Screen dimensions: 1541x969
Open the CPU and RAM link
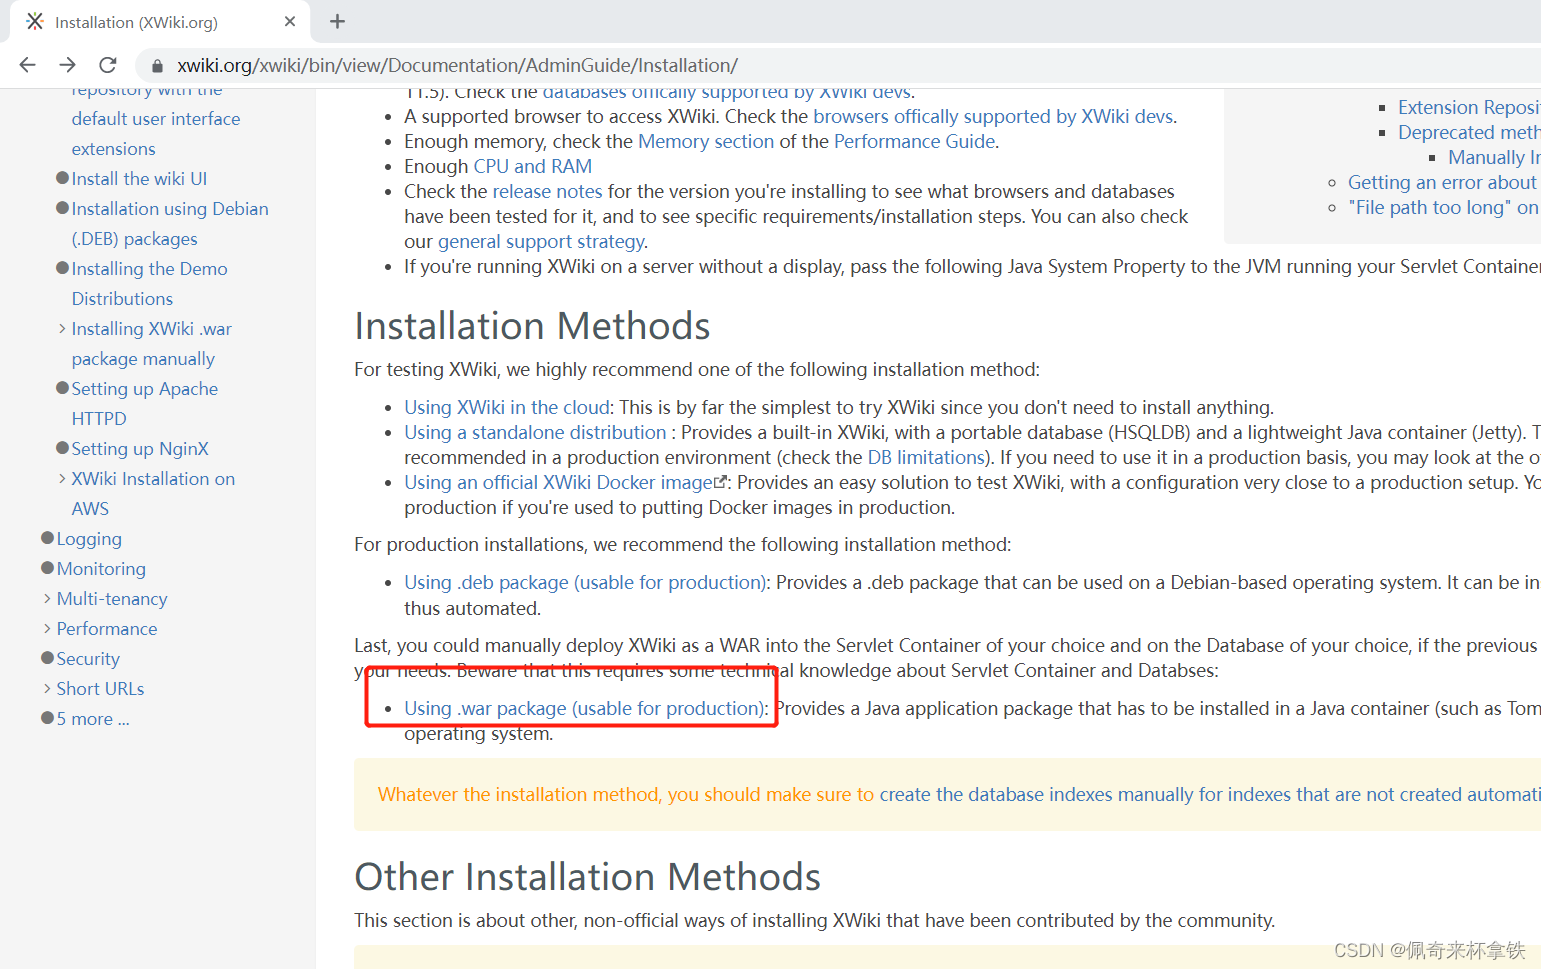(x=532, y=166)
